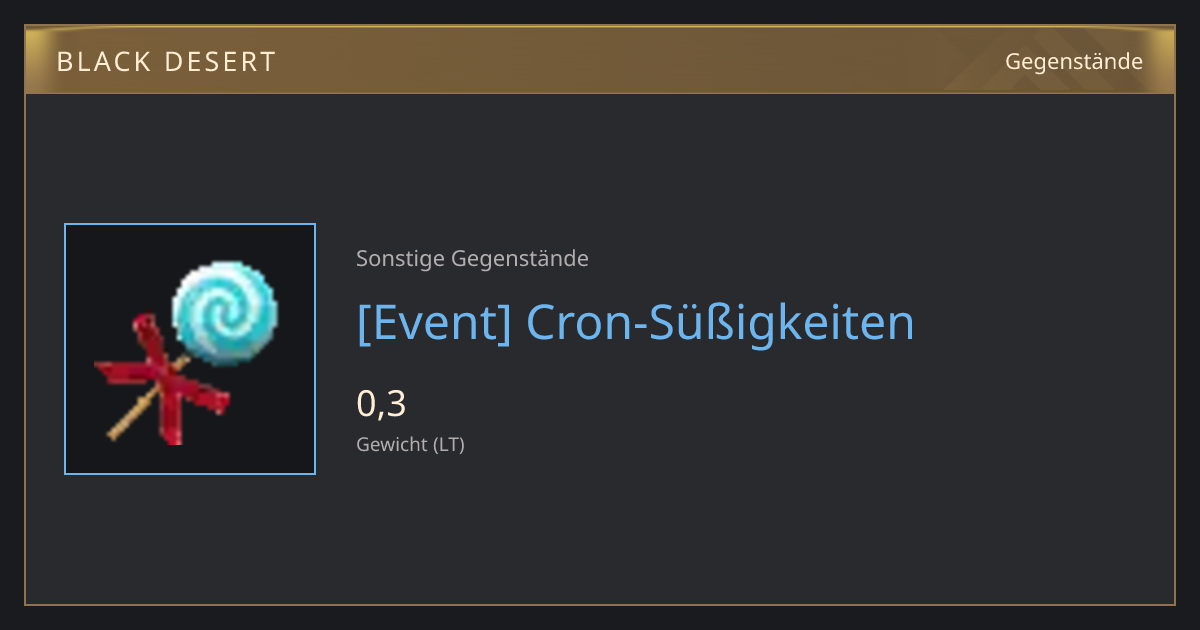Click the red ribbon bow on the lollipop
The image size is (1200, 630).
(x=160, y=381)
